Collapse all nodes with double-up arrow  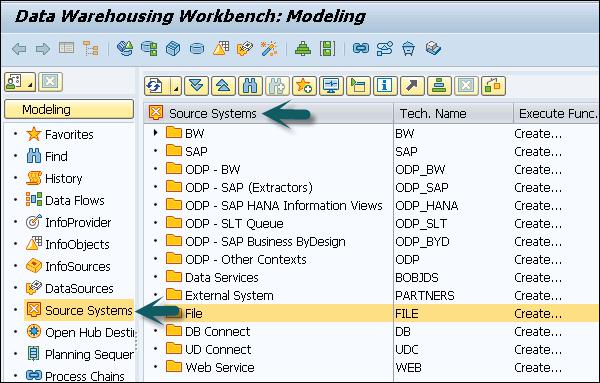pos(223,86)
